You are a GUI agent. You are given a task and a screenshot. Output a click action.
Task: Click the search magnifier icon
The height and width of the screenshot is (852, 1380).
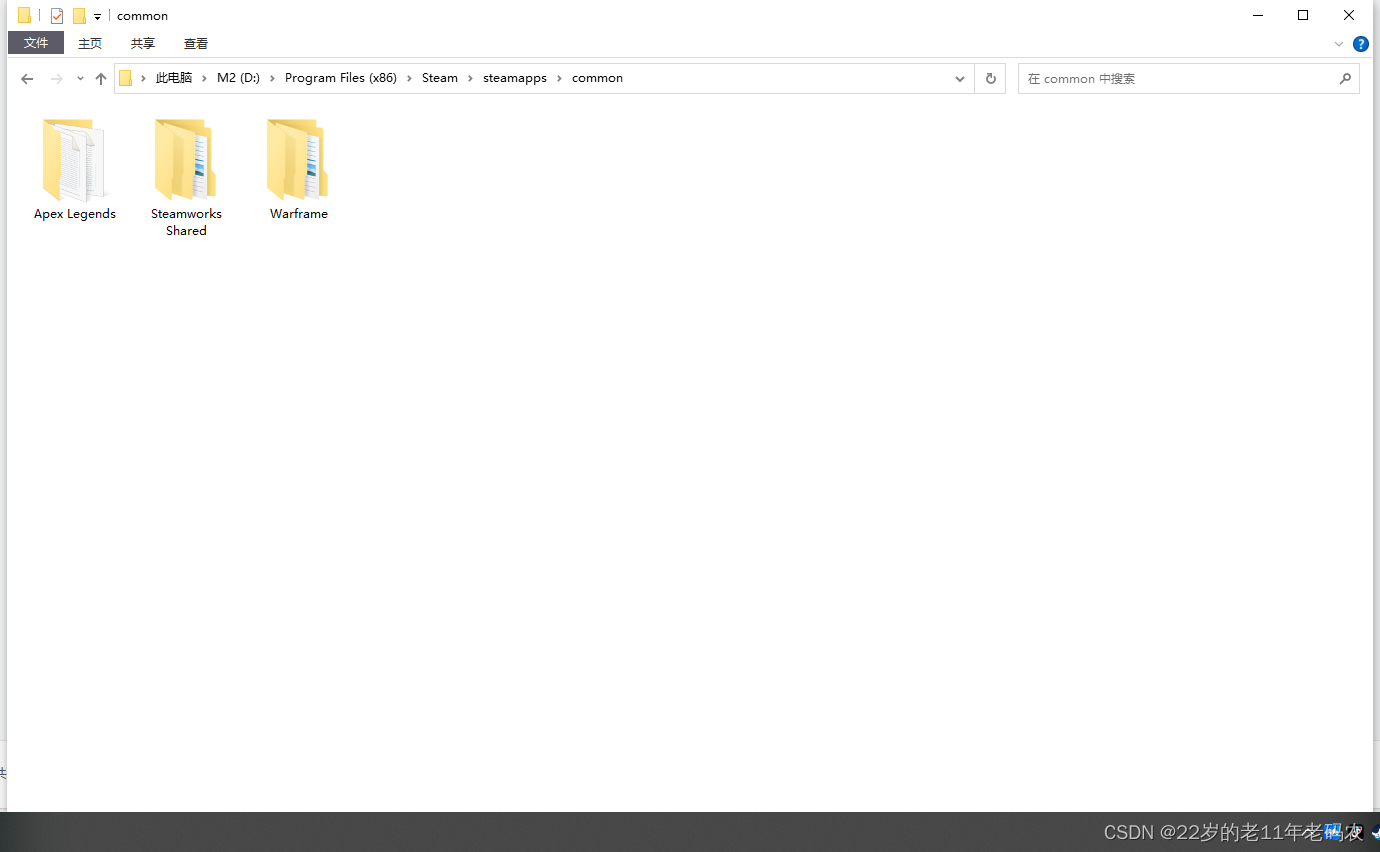1345,78
